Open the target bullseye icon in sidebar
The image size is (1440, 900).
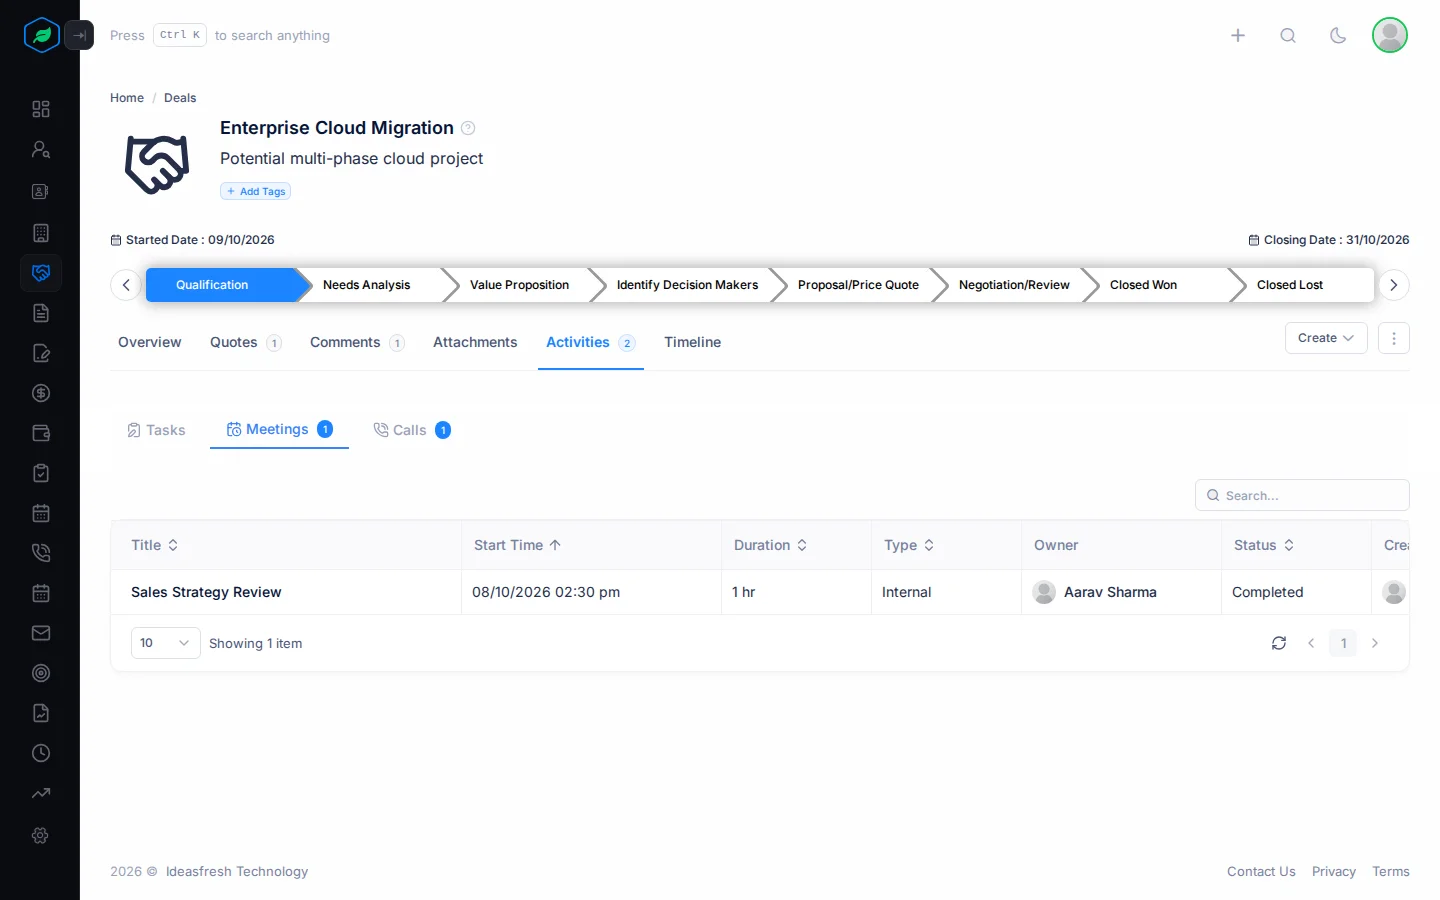click(x=41, y=673)
